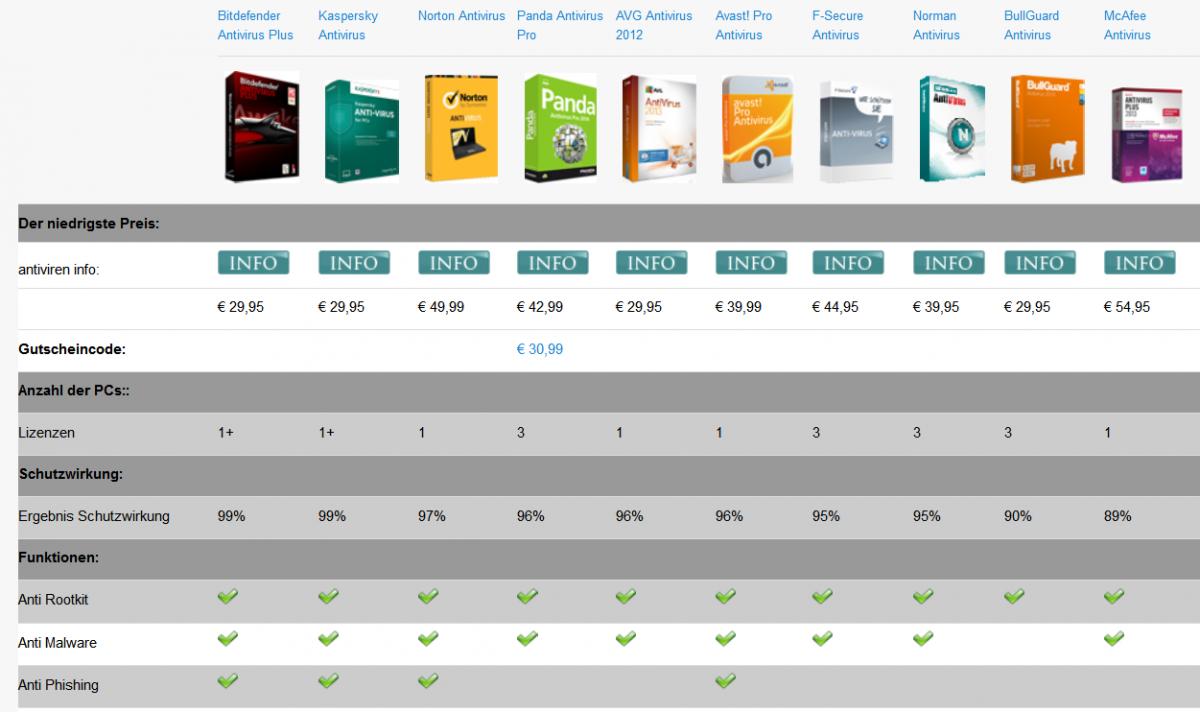Screen dimensions: 1200x712
Task: Open INFO for Avast! Pro Antivirus
Action: click(751, 262)
